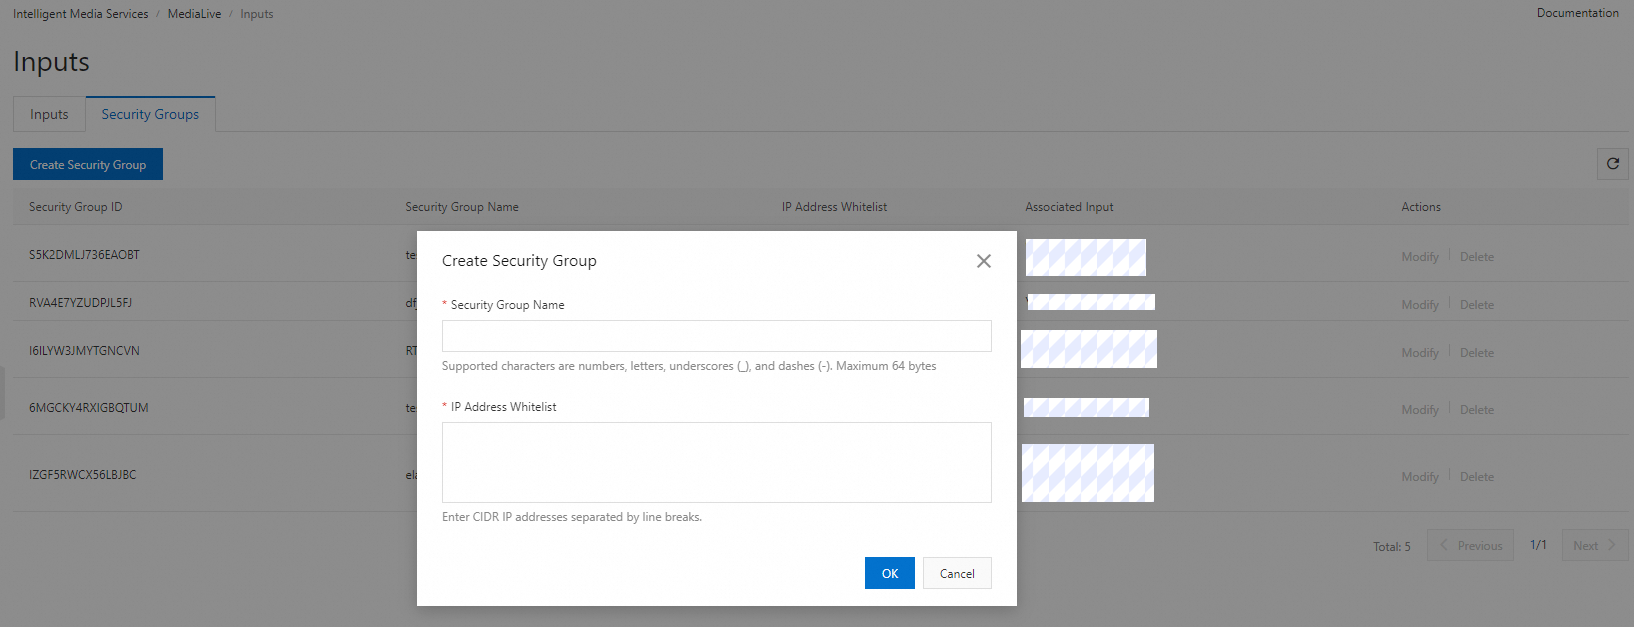Open the MediaLive breadcrumb link
Screen dimensions: 1634x627
194,14
